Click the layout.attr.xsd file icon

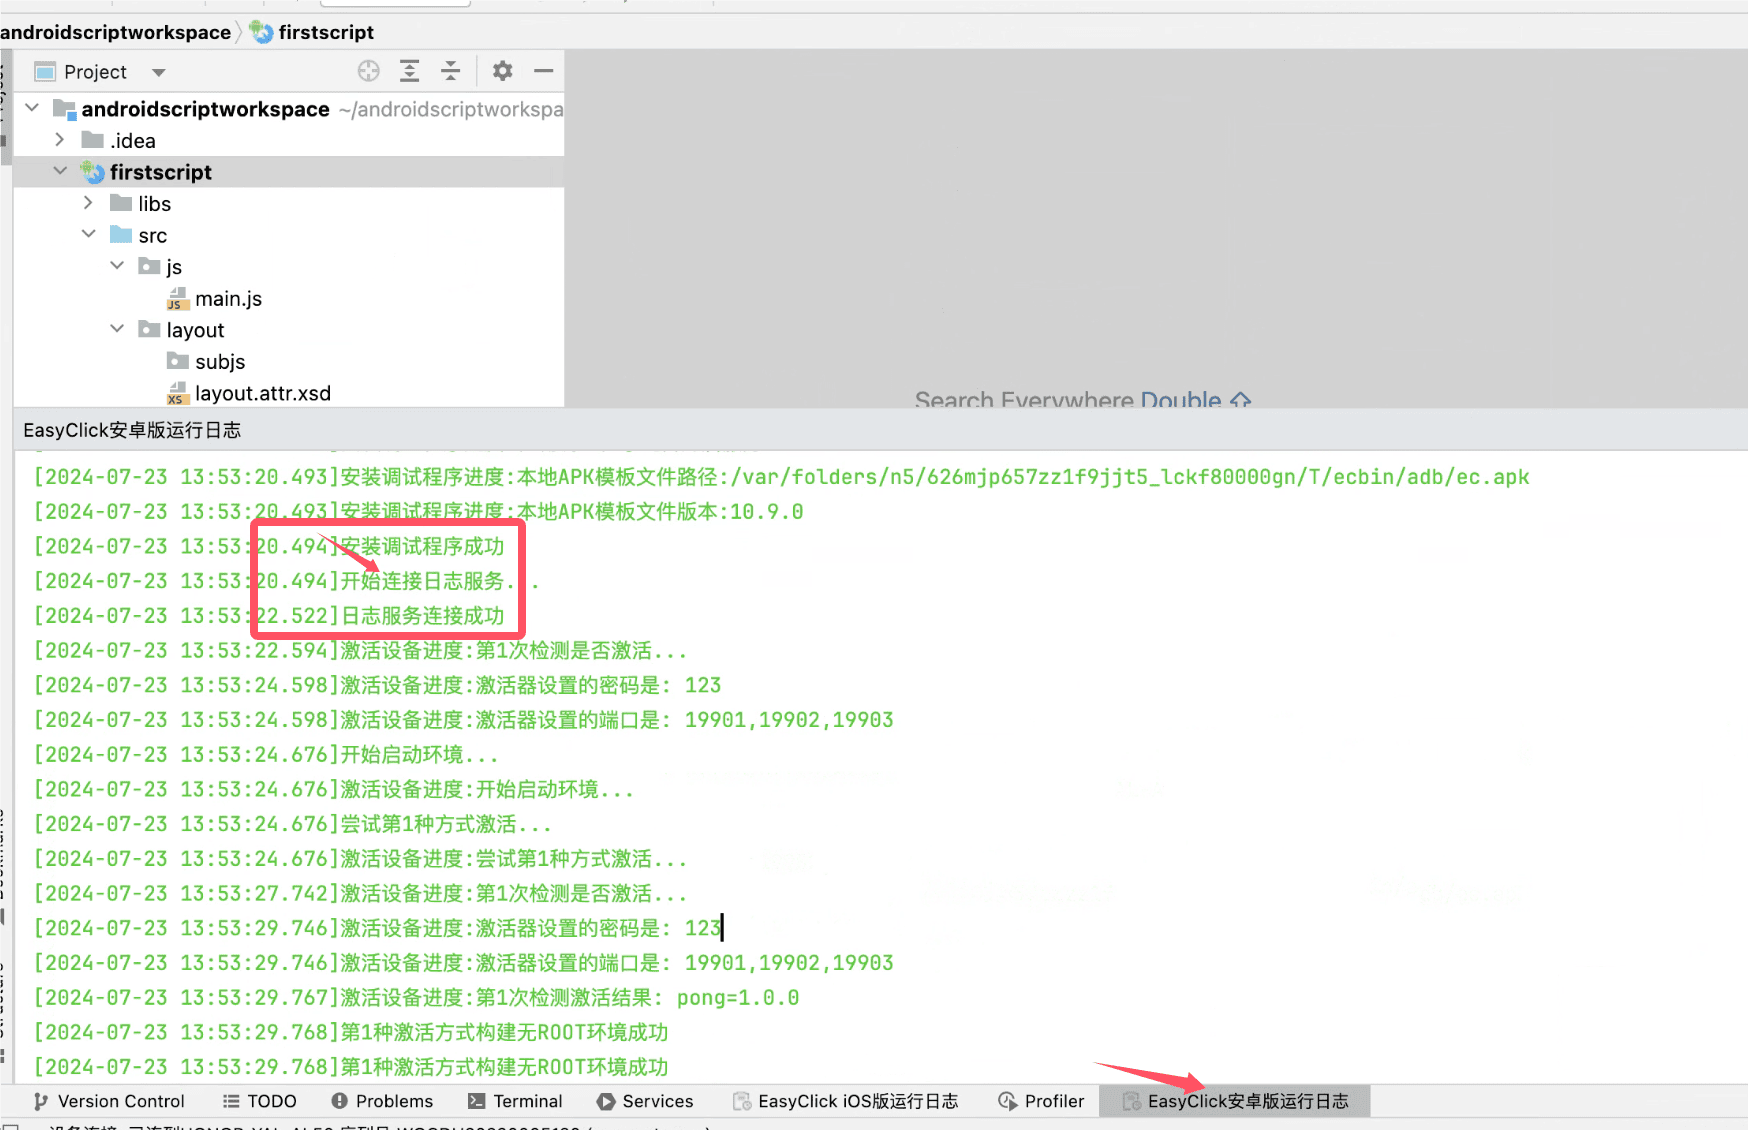(x=177, y=393)
